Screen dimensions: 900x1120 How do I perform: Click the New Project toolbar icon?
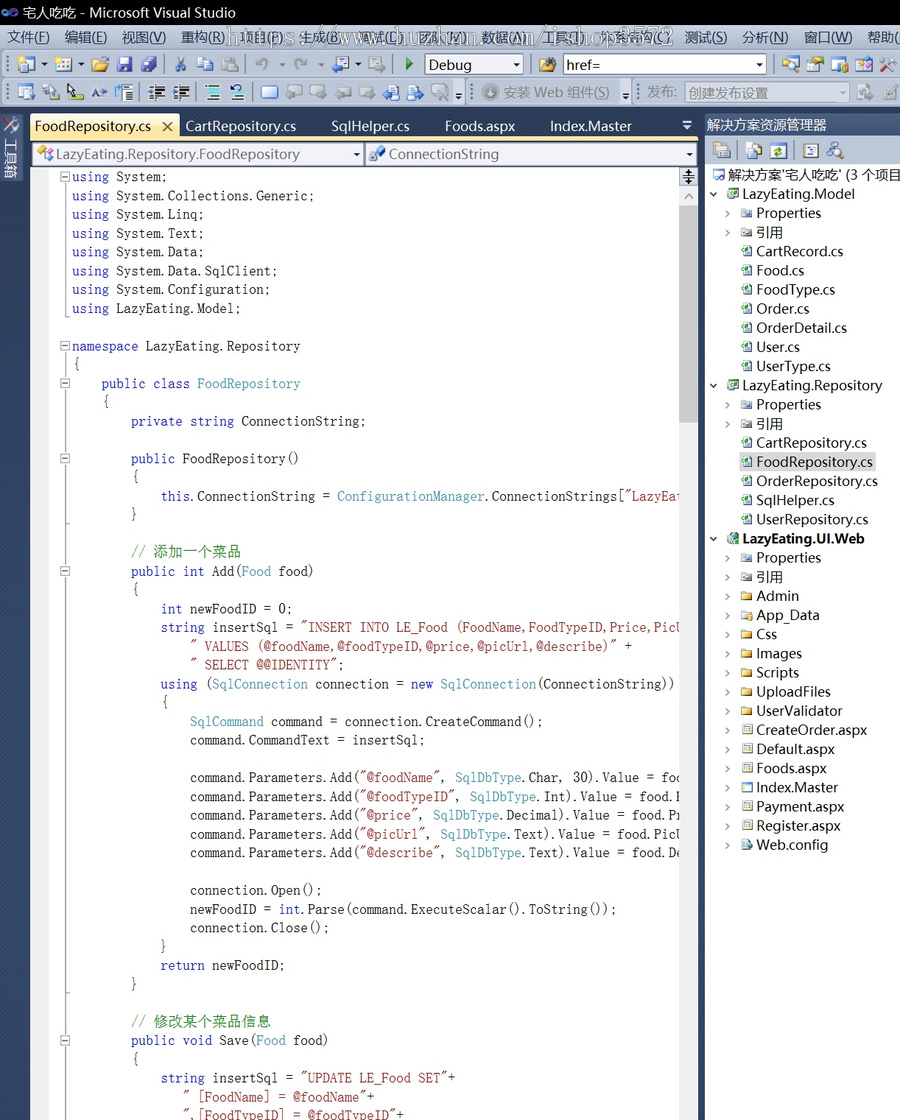[26, 64]
